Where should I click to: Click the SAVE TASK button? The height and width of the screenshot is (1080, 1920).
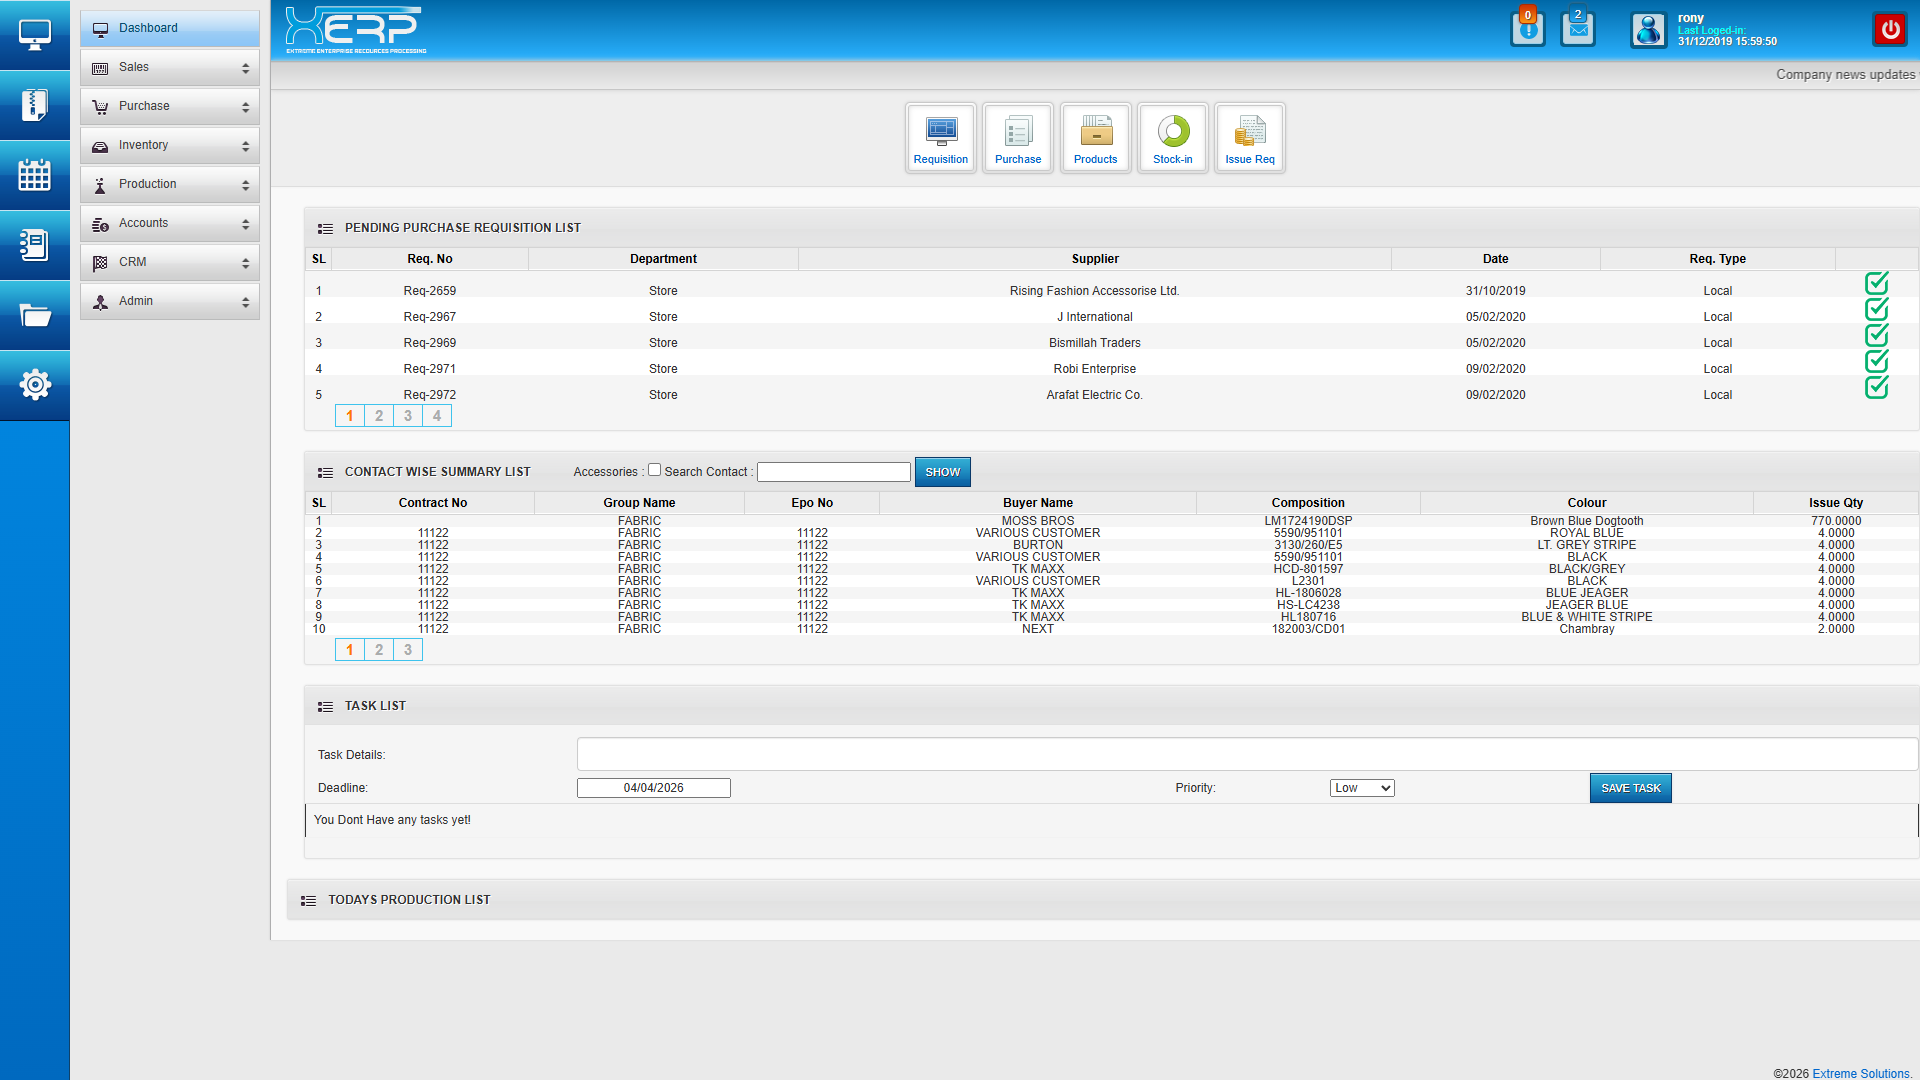coord(1629,788)
